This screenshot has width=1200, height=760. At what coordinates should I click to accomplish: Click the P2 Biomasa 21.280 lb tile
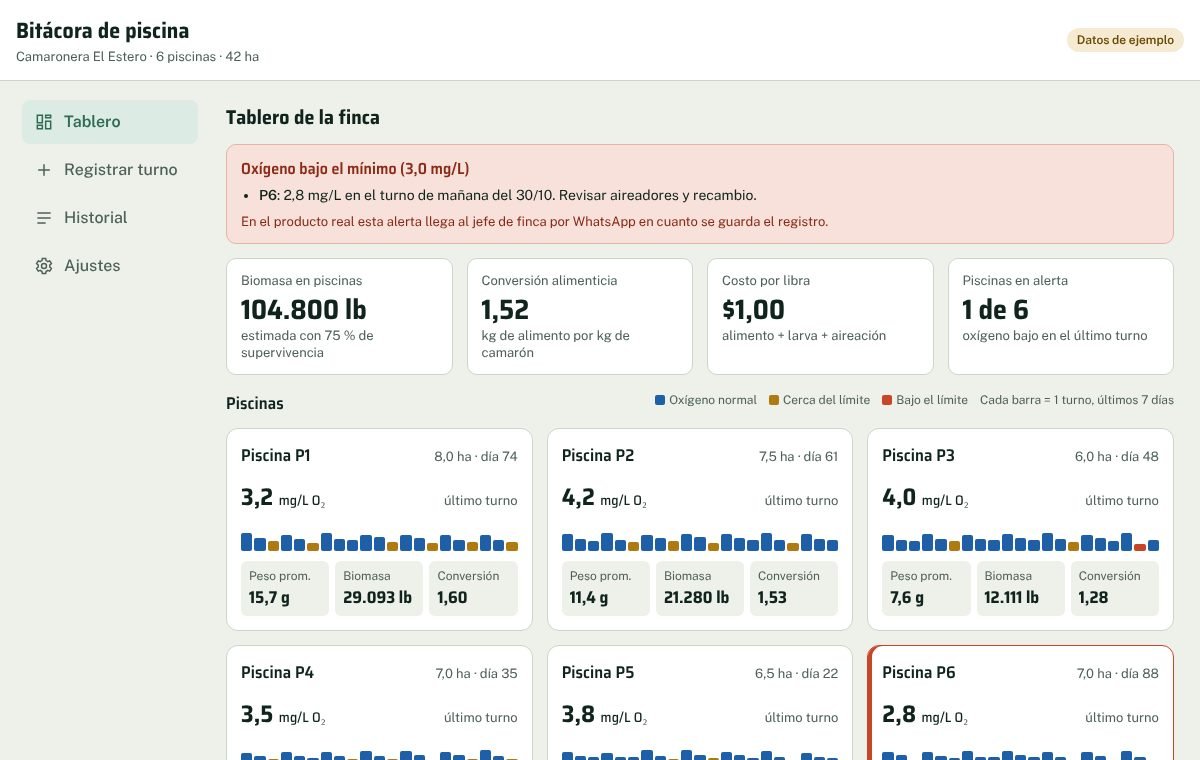[700, 588]
